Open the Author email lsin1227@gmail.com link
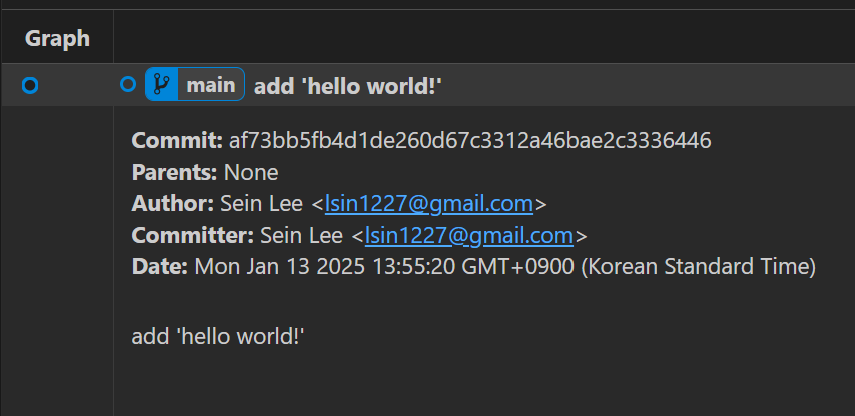This screenshot has width=855, height=416. tap(429, 204)
